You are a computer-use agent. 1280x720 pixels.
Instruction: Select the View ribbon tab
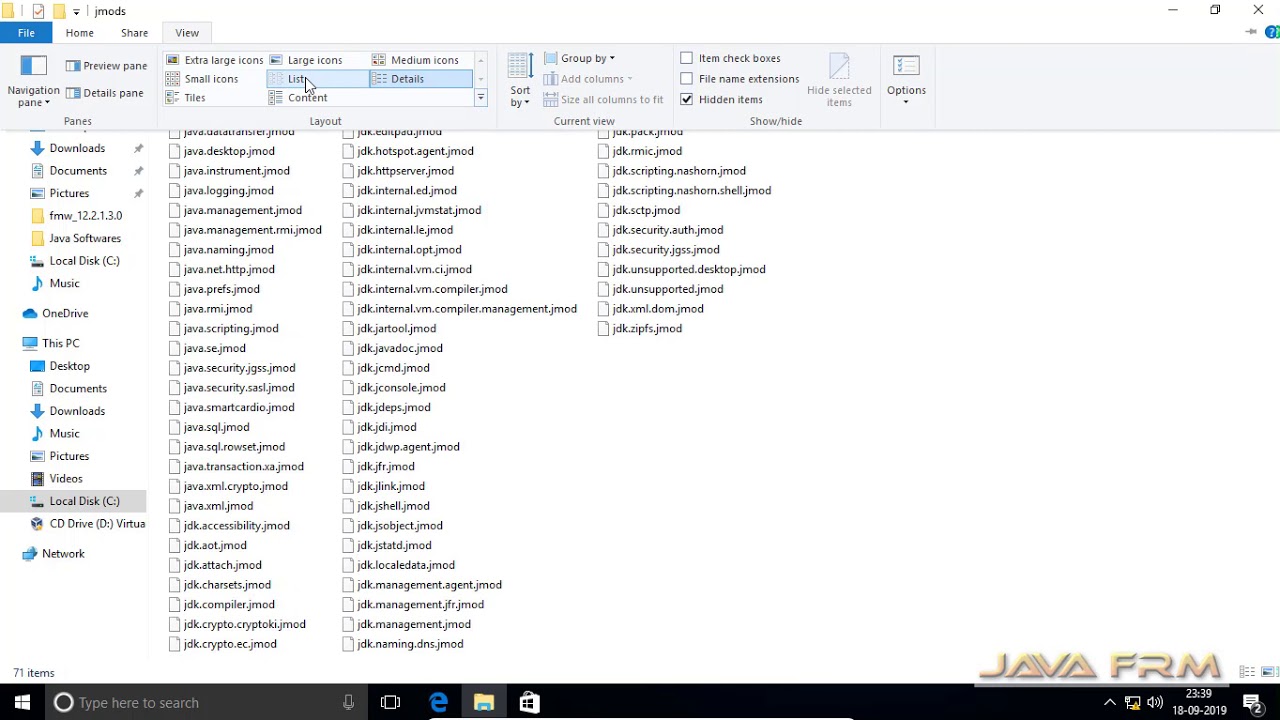point(187,33)
